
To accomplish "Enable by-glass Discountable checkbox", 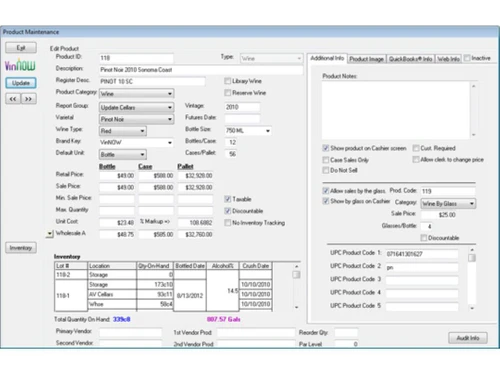I will coord(424,238).
